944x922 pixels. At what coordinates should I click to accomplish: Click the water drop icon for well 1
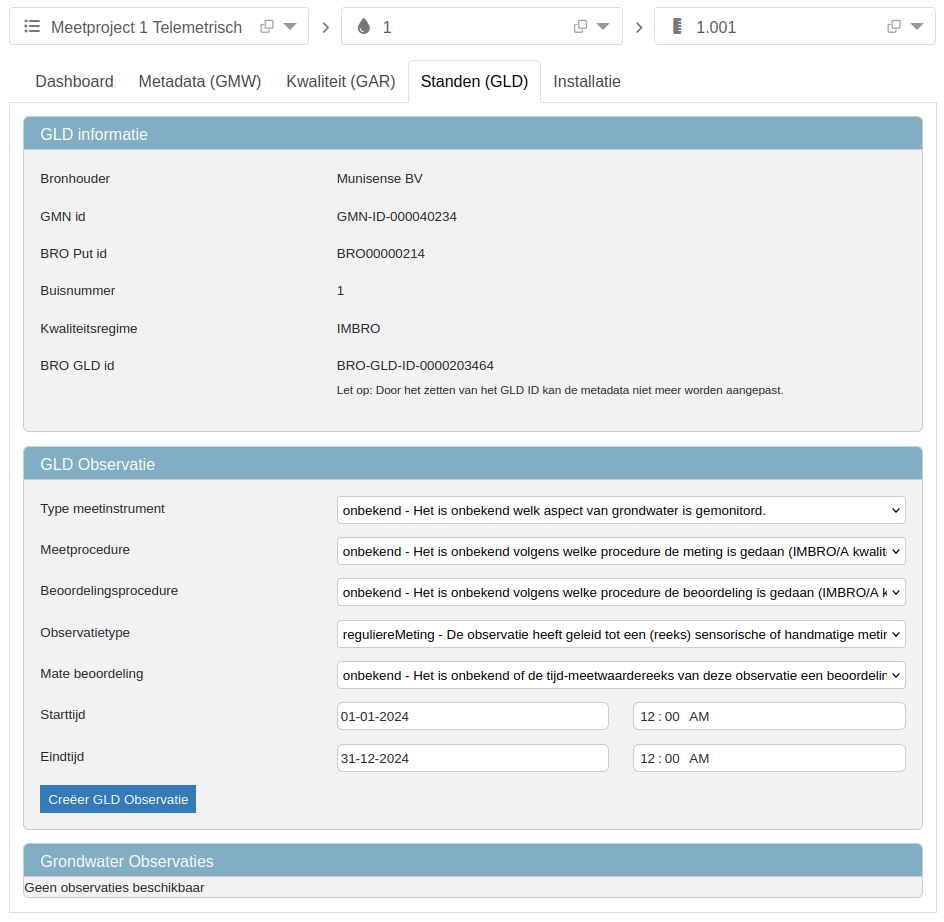363,27
